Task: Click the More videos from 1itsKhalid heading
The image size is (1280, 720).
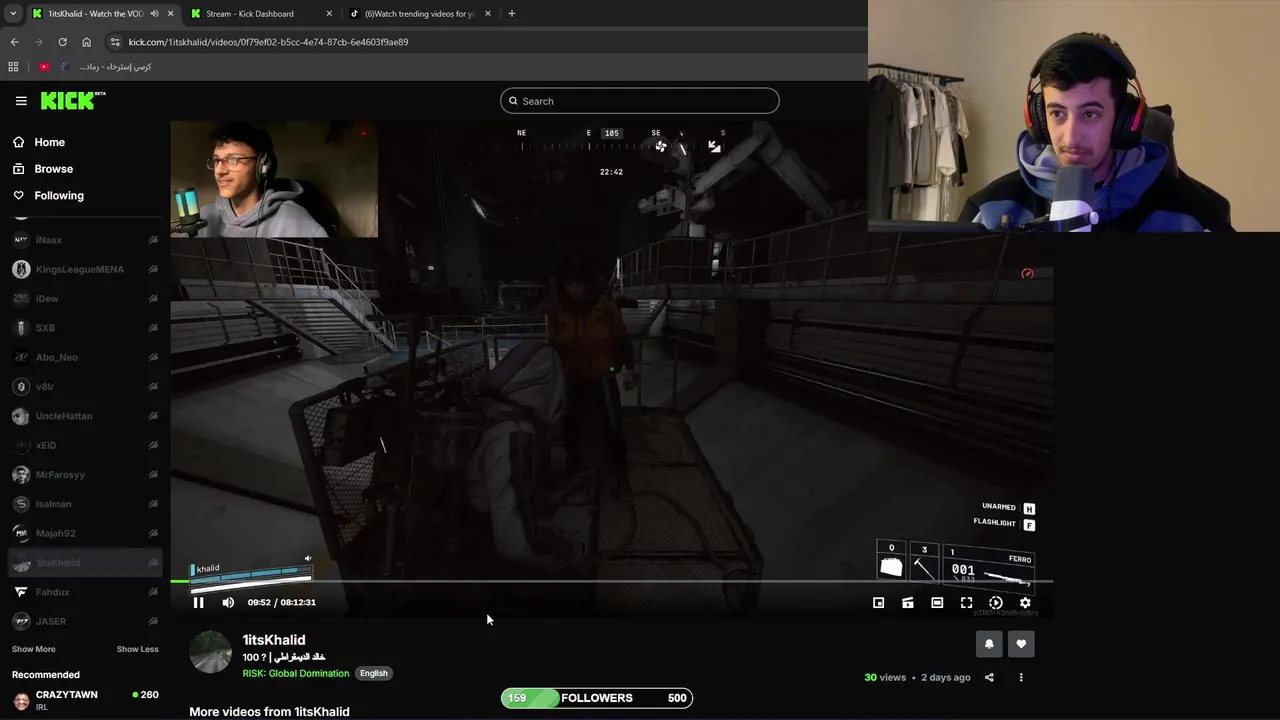Action: (269, 712)
